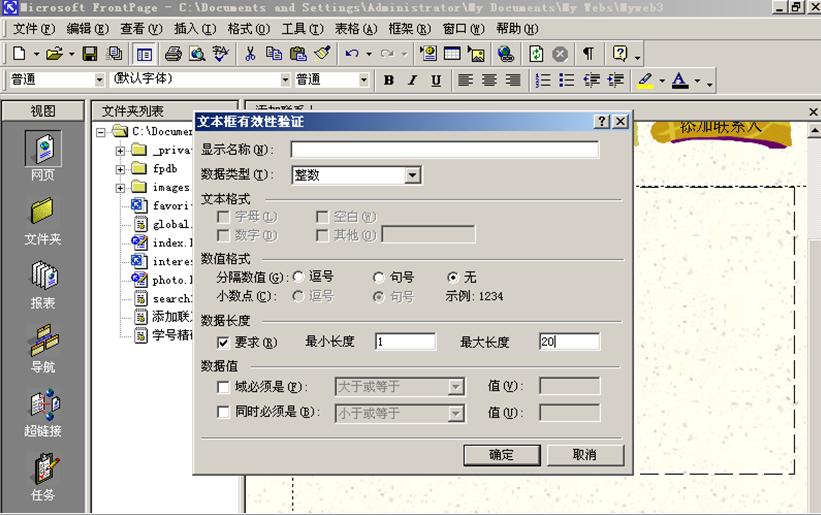Open the highlight color dropdown arrow
Viewport: 821px width, 515px height.
coord(662,81)
